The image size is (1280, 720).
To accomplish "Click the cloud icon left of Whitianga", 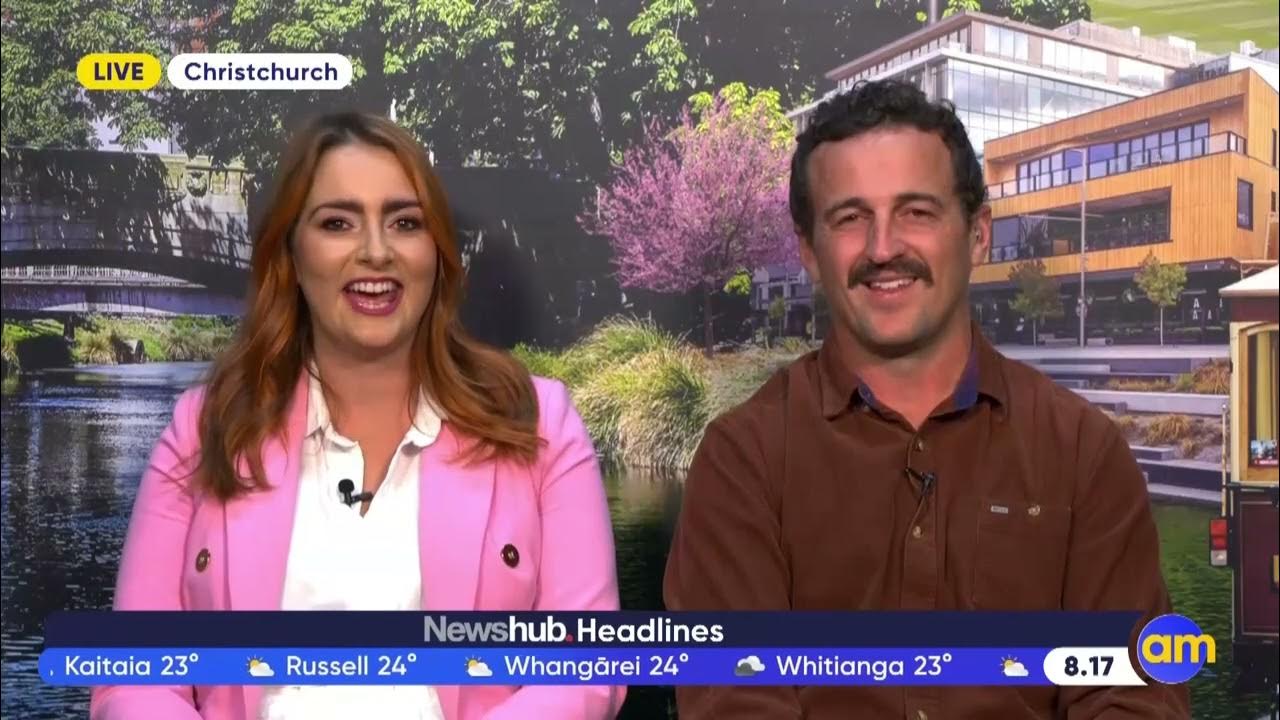I will (x=750, y=667).
